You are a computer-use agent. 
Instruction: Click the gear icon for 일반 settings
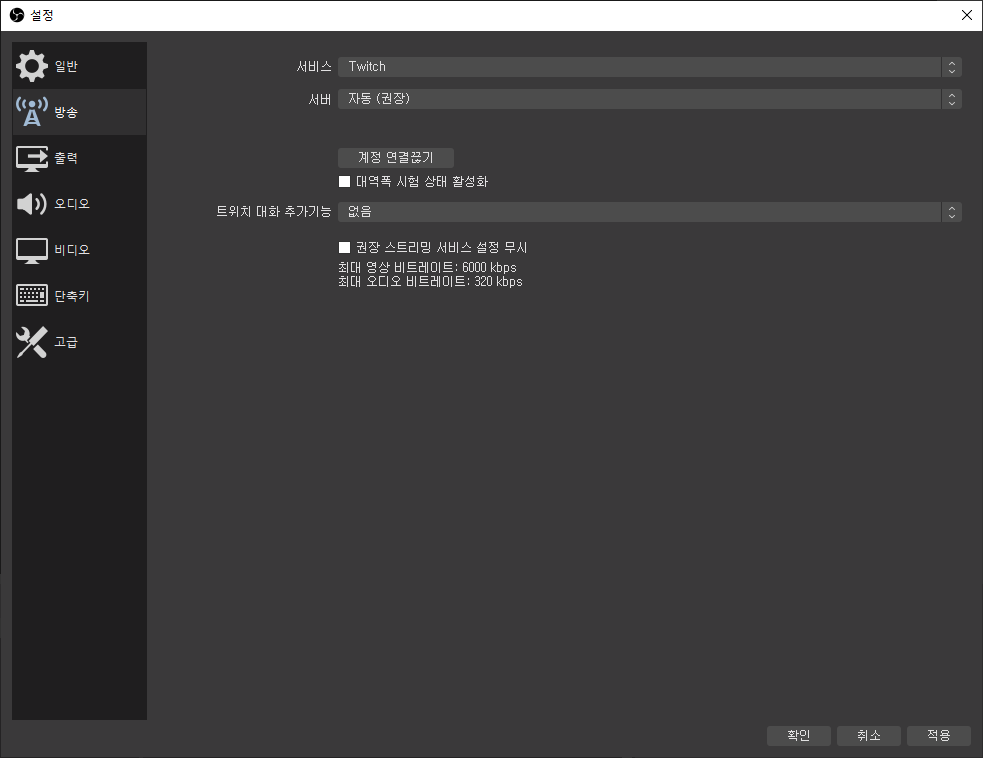pos(31,66)
